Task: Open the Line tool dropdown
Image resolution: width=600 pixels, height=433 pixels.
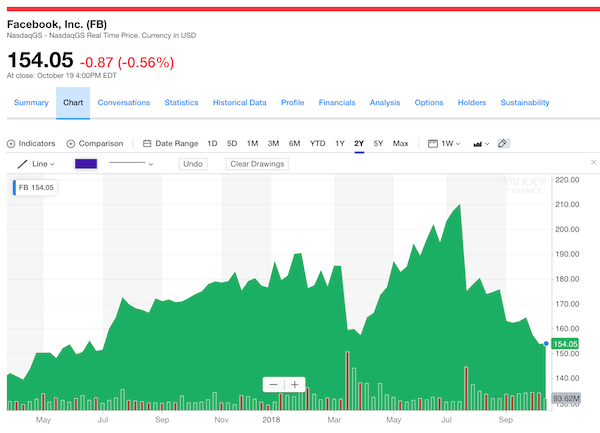Action: (x=52, y=164)
